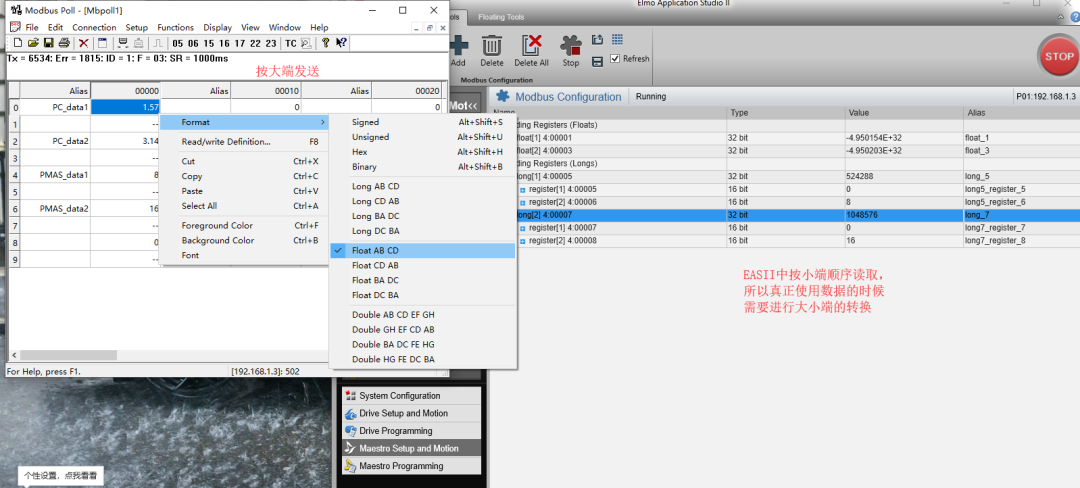Click function 23 toolbar button
Viewport: 1080px width, 488px height.
[271, 43]
